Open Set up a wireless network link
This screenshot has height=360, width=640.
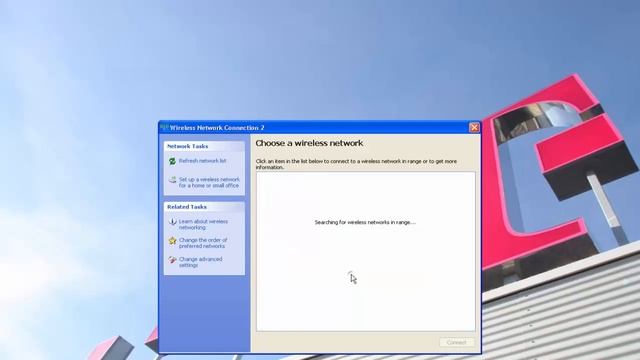click(x=209, y=182)
